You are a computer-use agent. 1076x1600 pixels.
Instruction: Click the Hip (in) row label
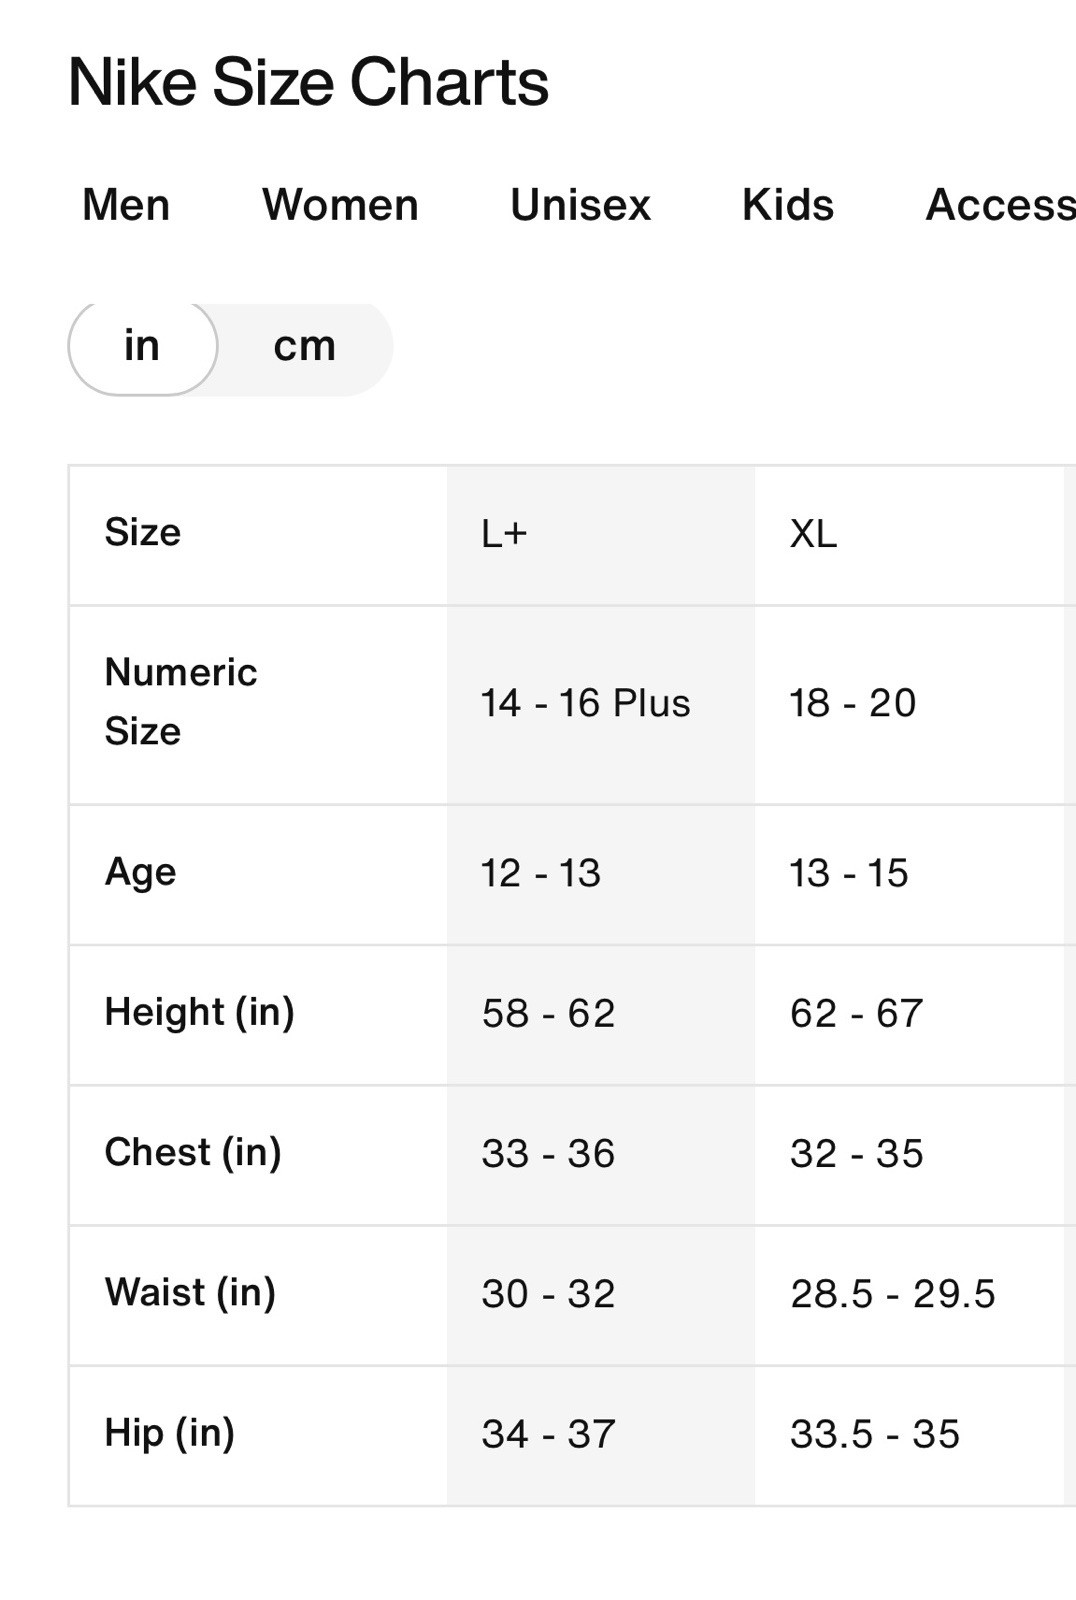[169, 1433]
